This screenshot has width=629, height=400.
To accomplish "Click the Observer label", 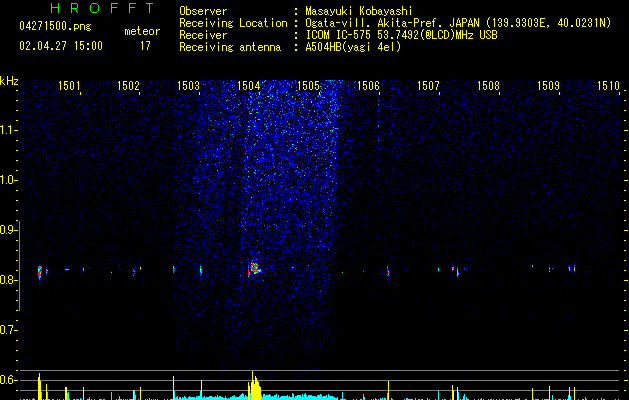I will point(203,11).
